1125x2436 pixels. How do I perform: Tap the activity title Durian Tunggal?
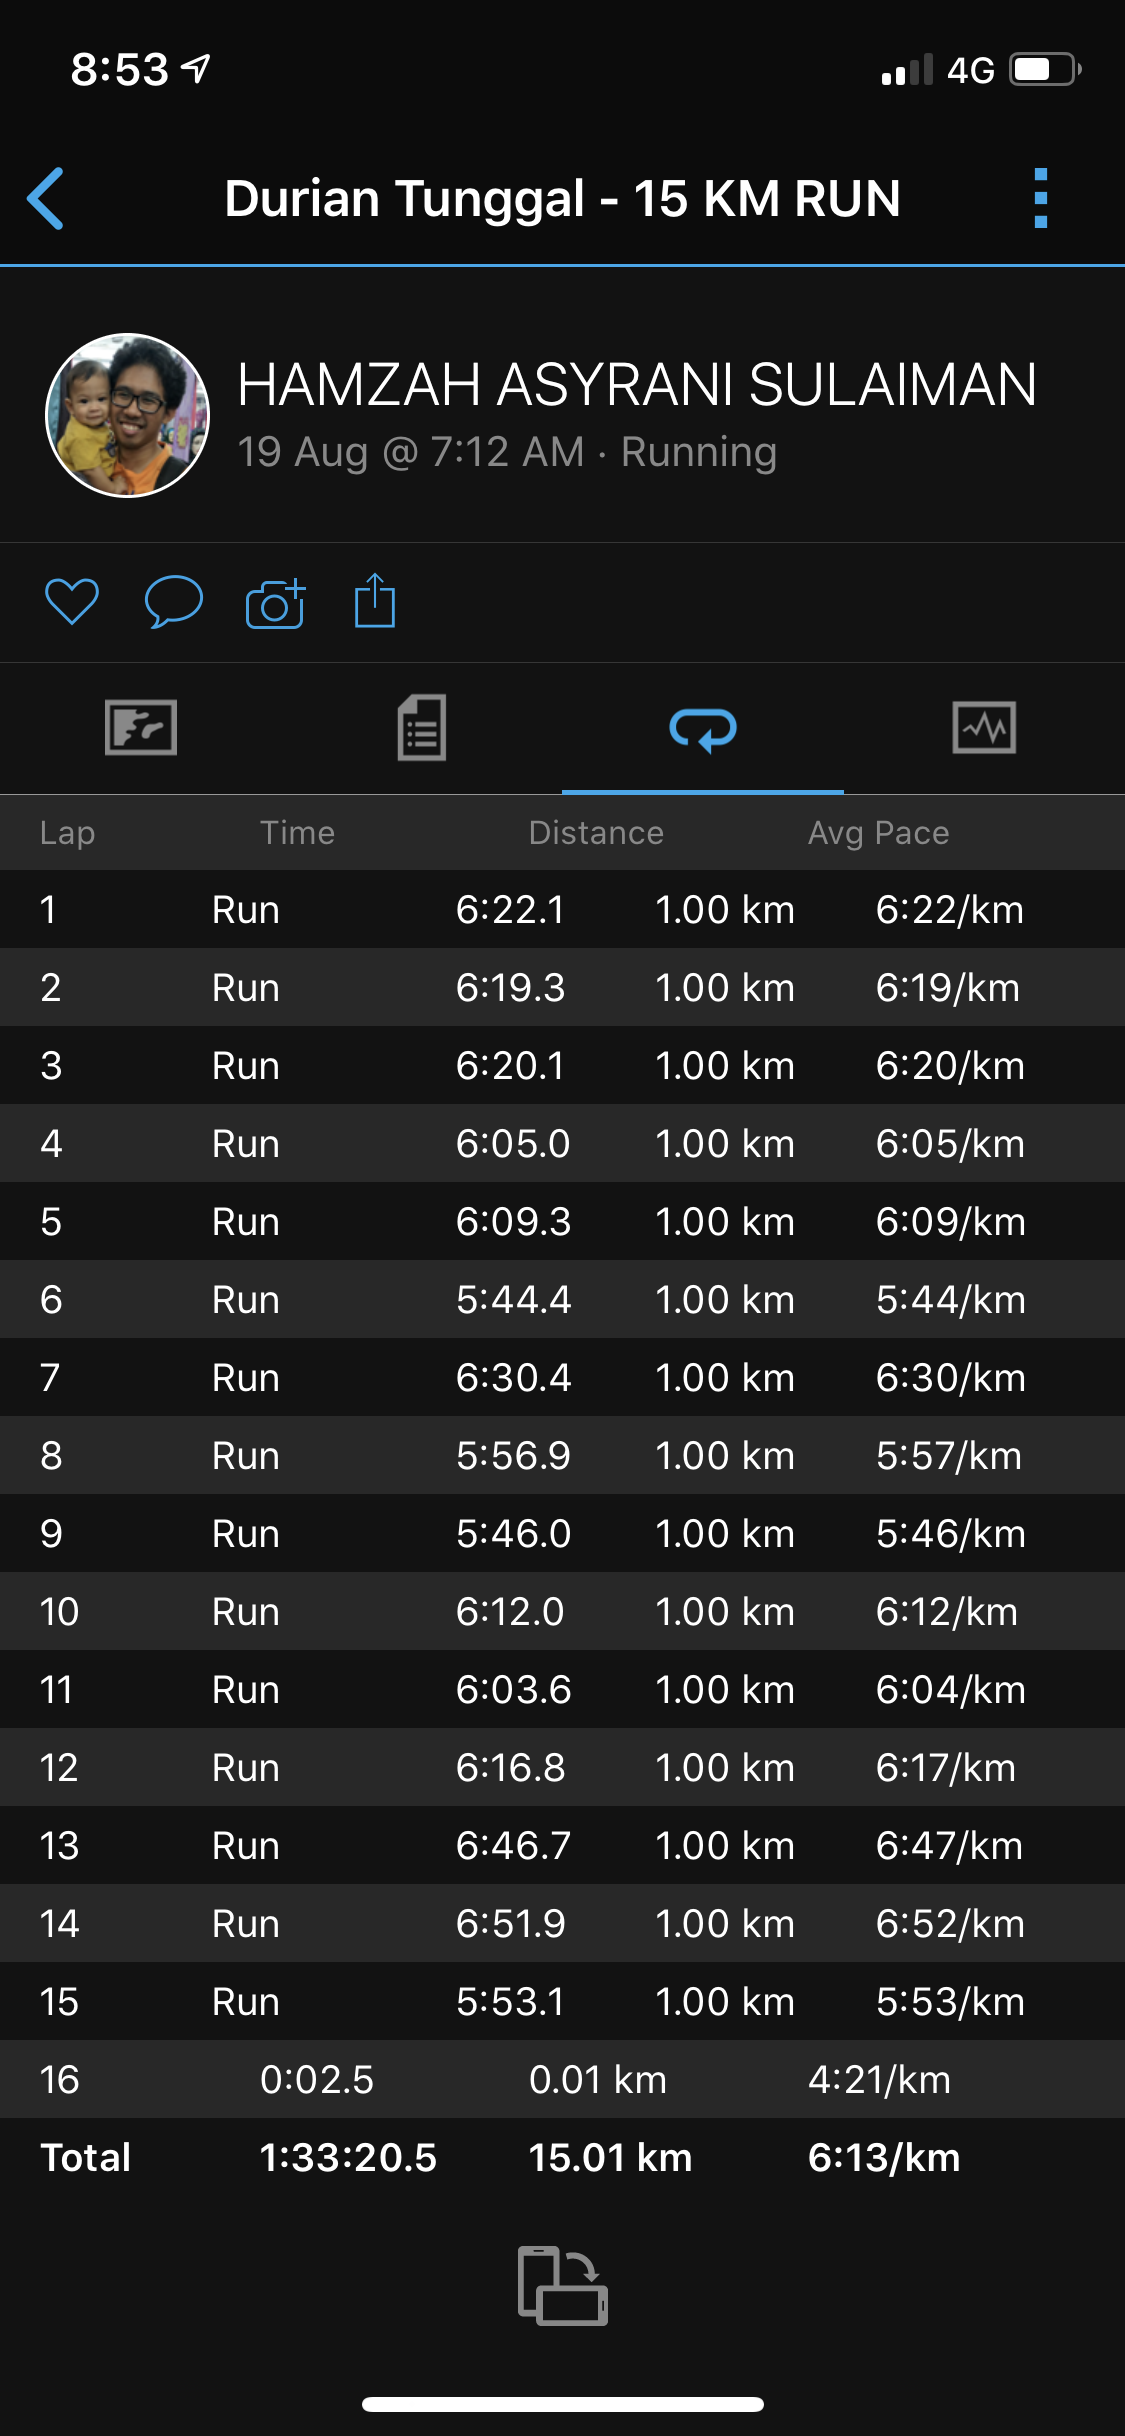562,198
